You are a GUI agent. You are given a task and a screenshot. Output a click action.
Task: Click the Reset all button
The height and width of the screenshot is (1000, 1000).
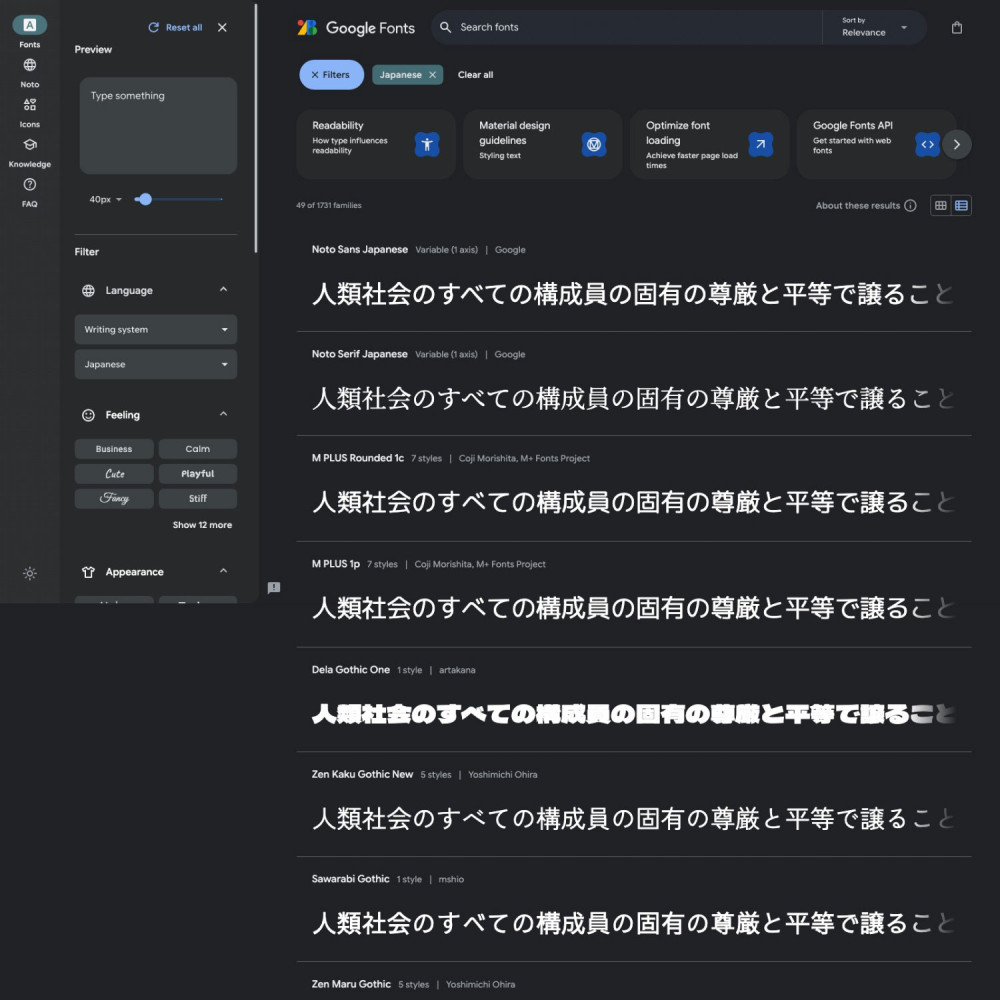click(174, 27)
